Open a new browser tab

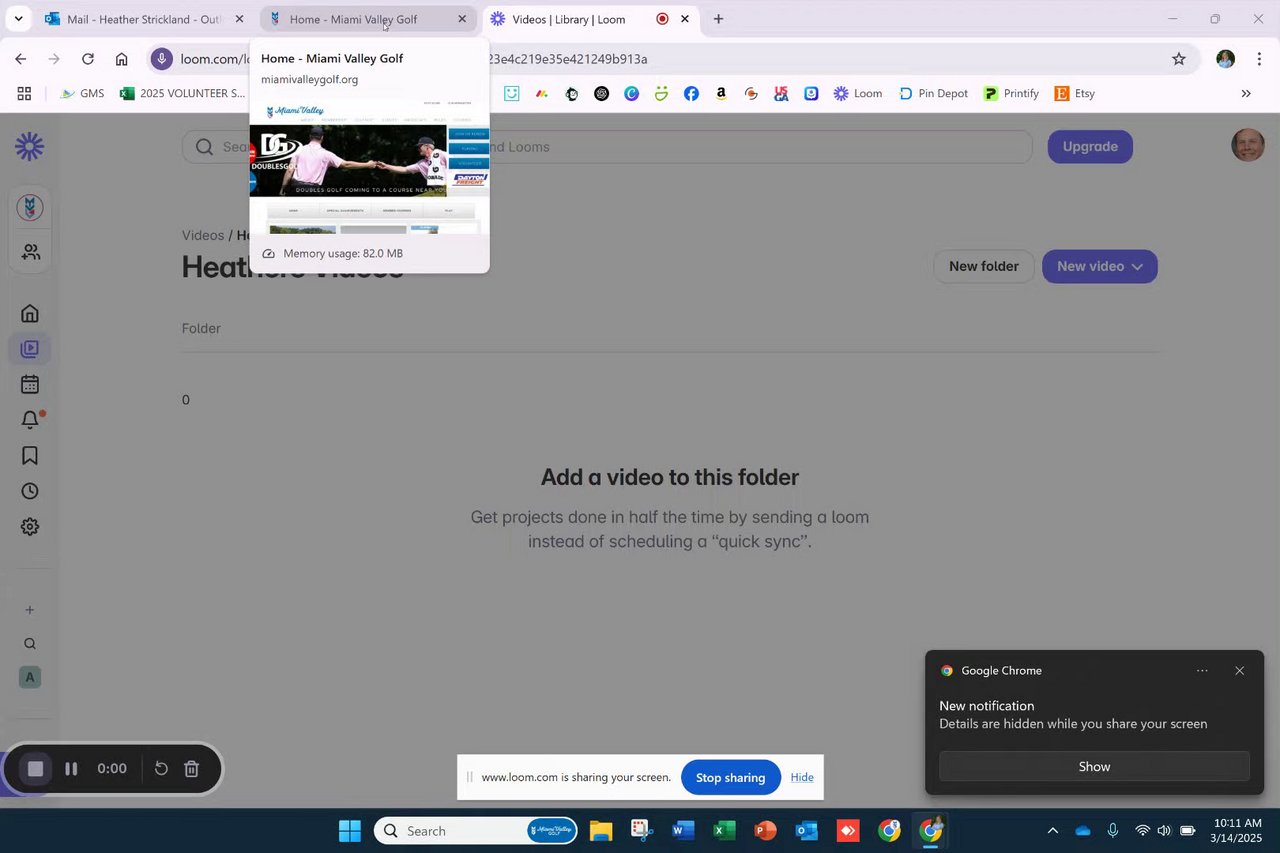(718, 19)
